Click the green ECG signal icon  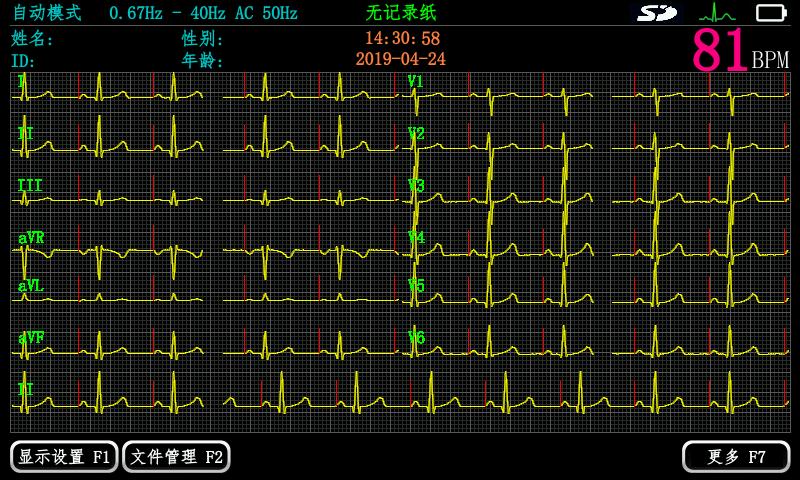click(716, 13)
